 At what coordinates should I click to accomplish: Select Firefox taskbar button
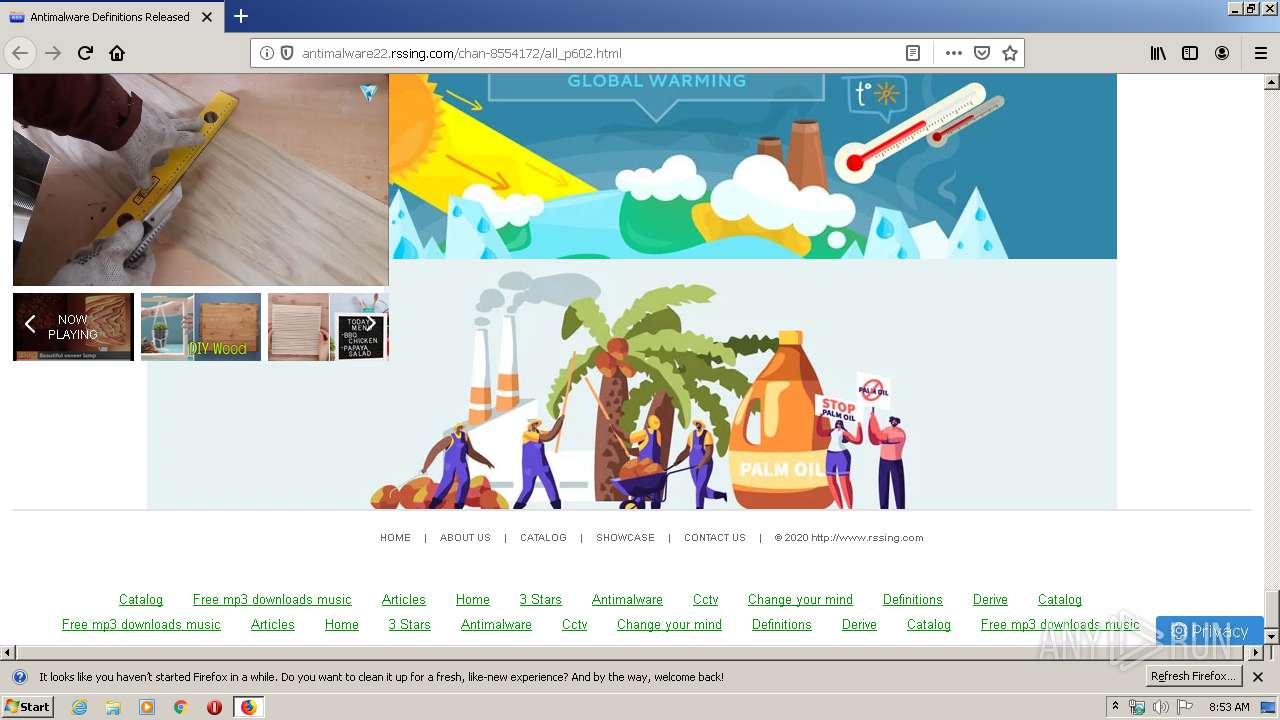(x=248, y=707)
